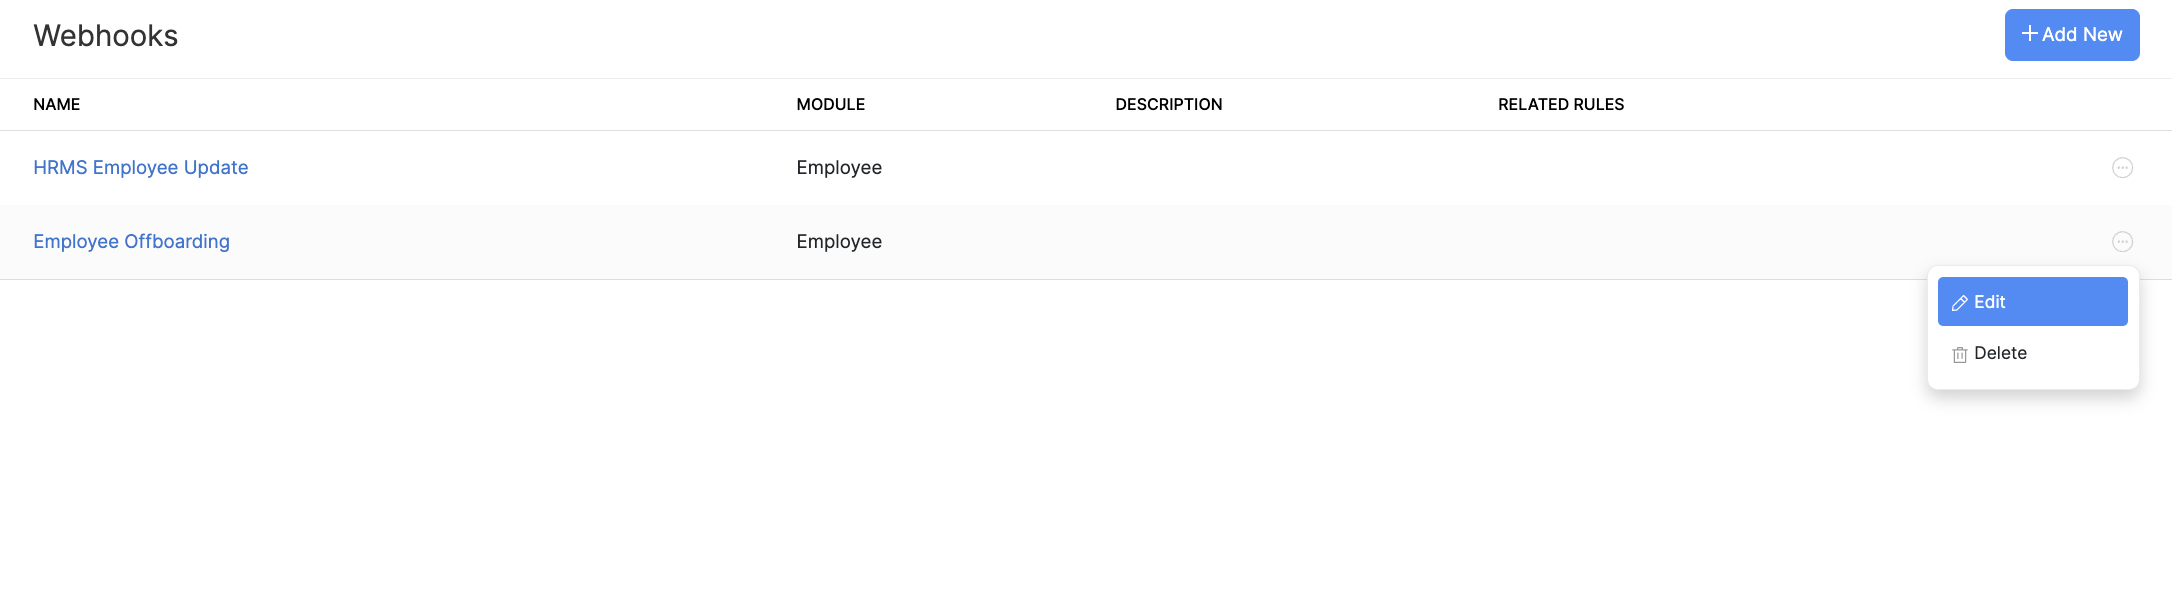Select the Employee module text in second row
The width and height of the screenshot is (2172, 610).
pos(838,241)
